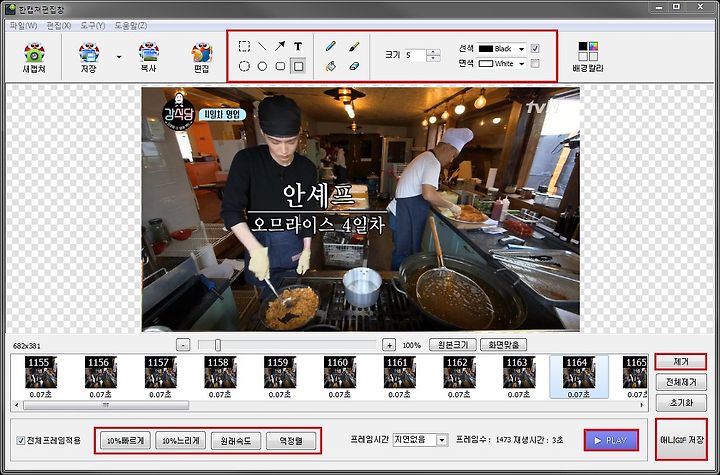Click the 복사 copy icon
720x475 pixels.
coord(148,58)
